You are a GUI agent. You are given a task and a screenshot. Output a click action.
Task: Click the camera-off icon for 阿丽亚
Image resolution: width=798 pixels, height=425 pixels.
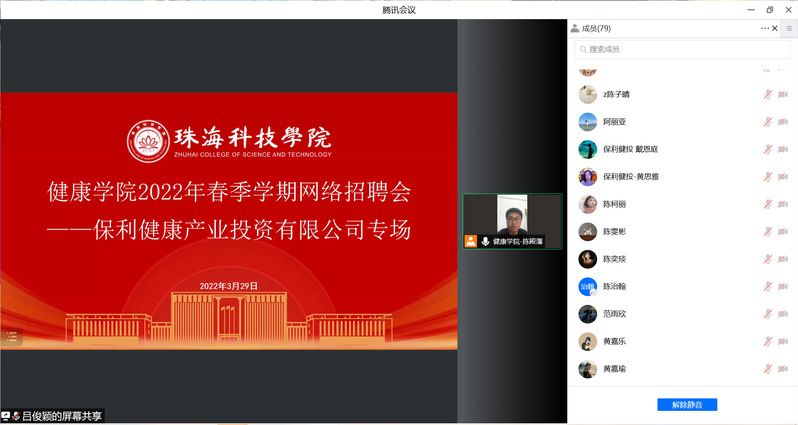(x=783, y=122)
